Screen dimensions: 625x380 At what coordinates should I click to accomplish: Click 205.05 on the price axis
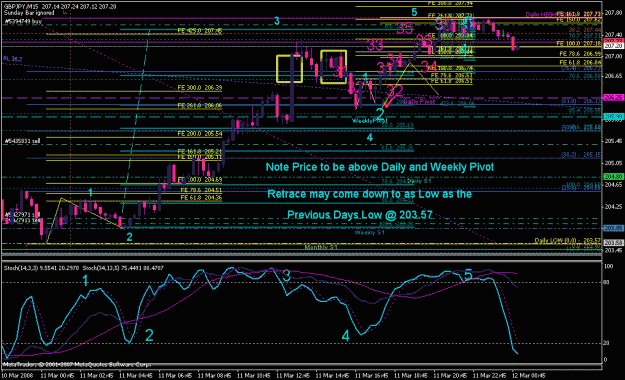613,163
